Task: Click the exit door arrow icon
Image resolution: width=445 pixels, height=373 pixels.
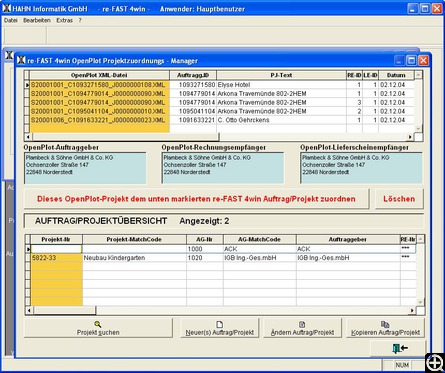Action: click(400, 348)
